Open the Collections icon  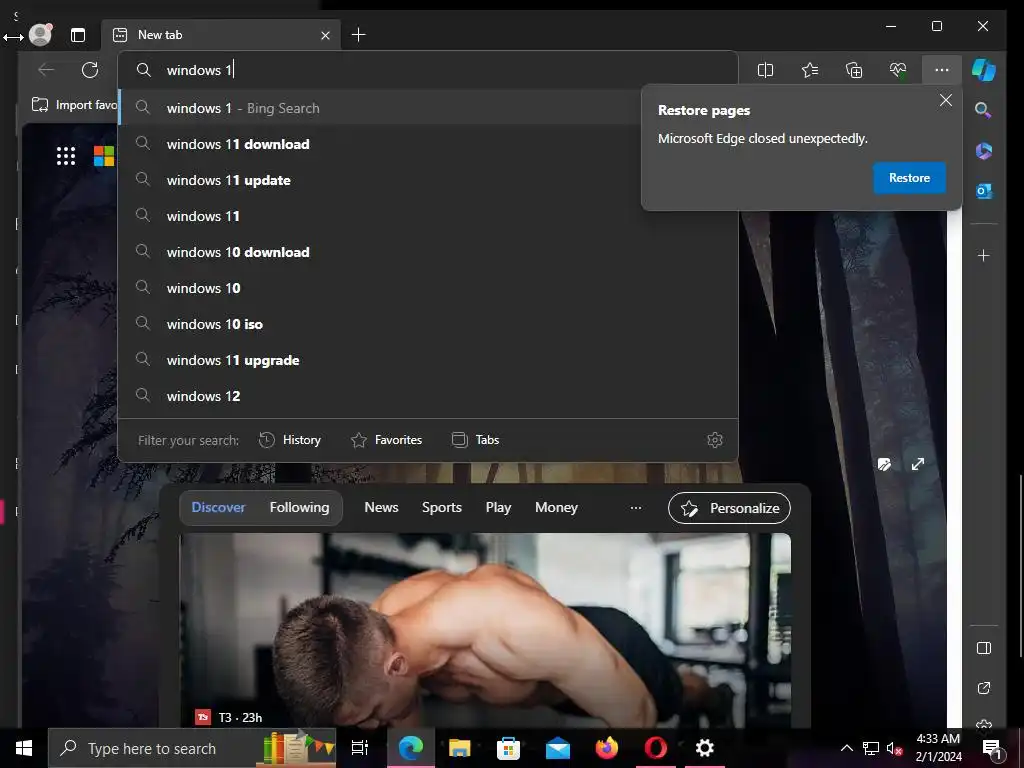point(854,70)
